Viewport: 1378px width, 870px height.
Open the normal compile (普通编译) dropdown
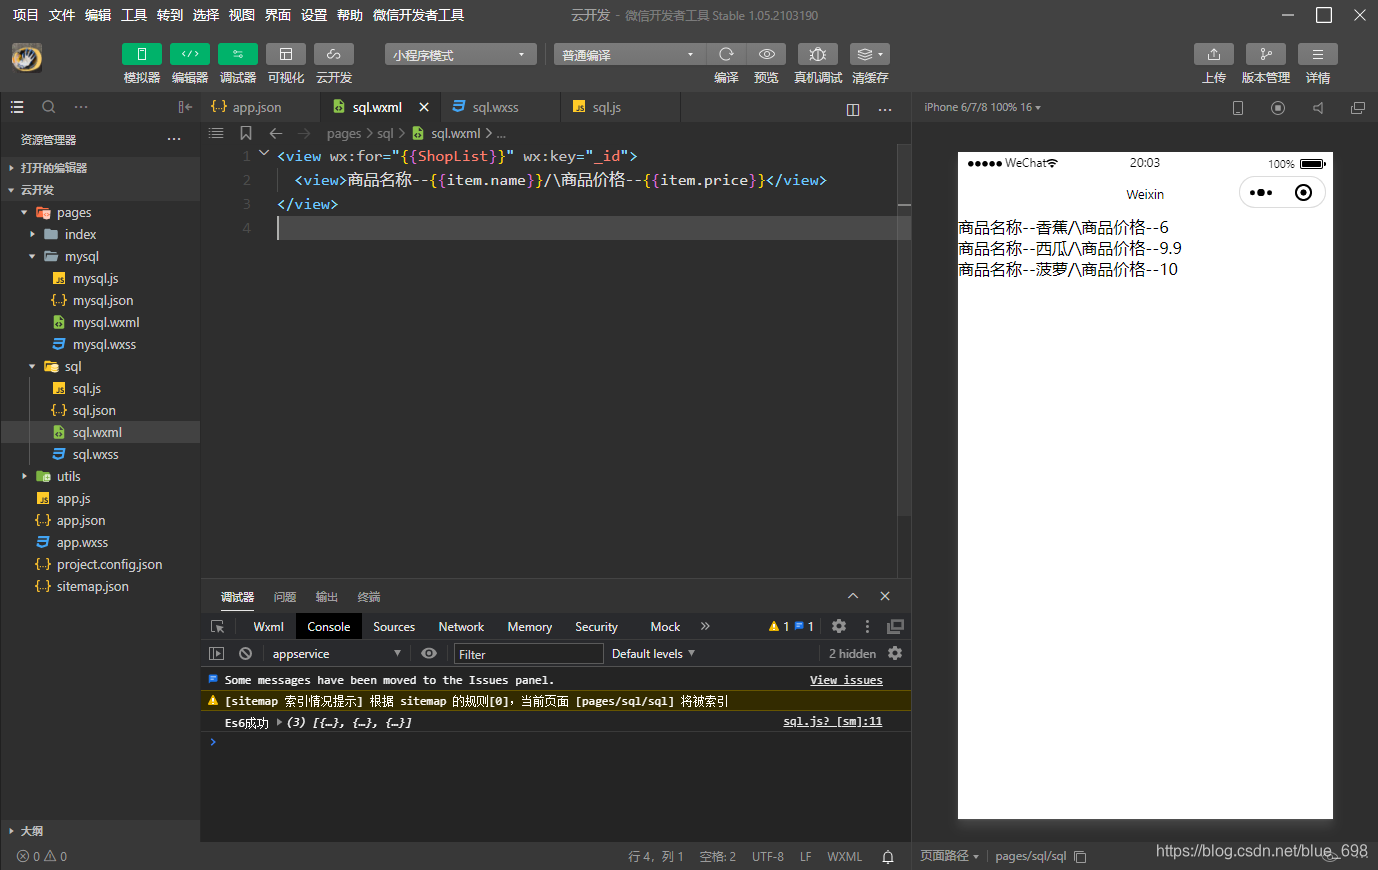pyautogui.click(x=630, y=54)
